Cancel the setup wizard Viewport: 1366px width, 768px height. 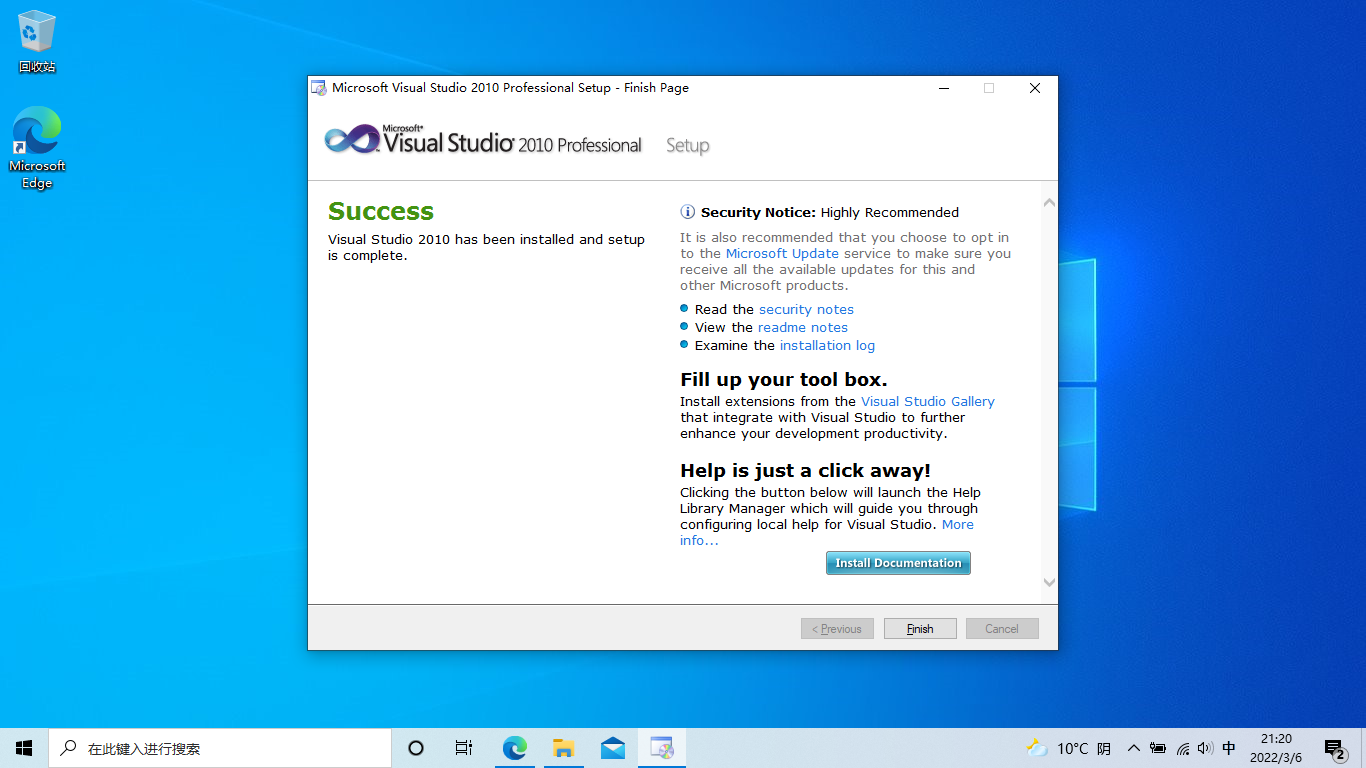click(1001, 628)
